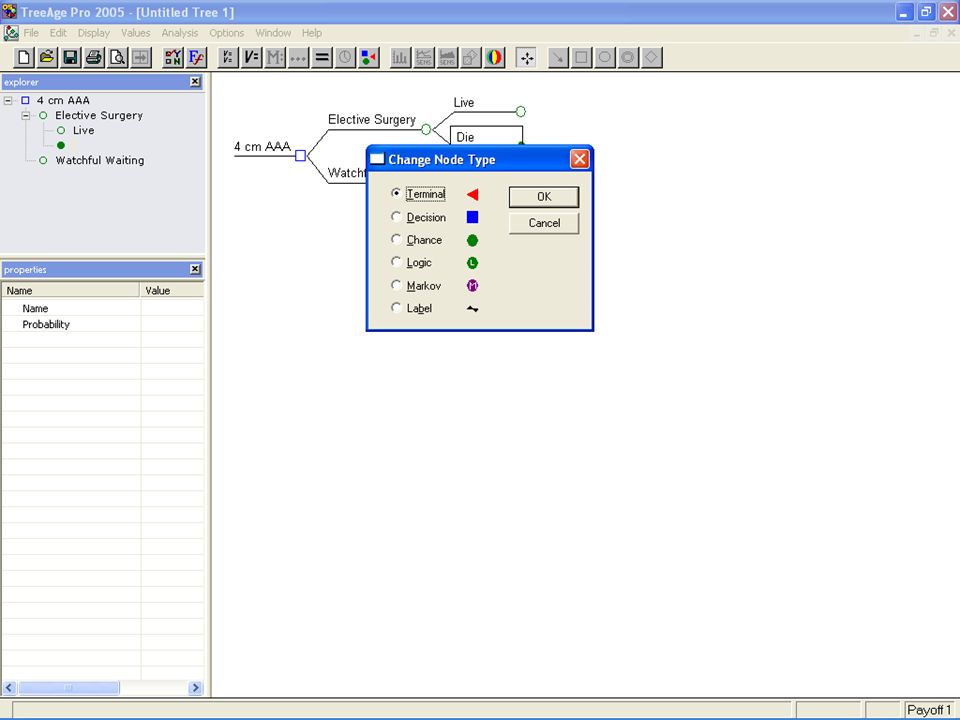Select Elective Surgery in explorer tree
960x720 pixels.
pyautogui.click(x=99, y=116)
